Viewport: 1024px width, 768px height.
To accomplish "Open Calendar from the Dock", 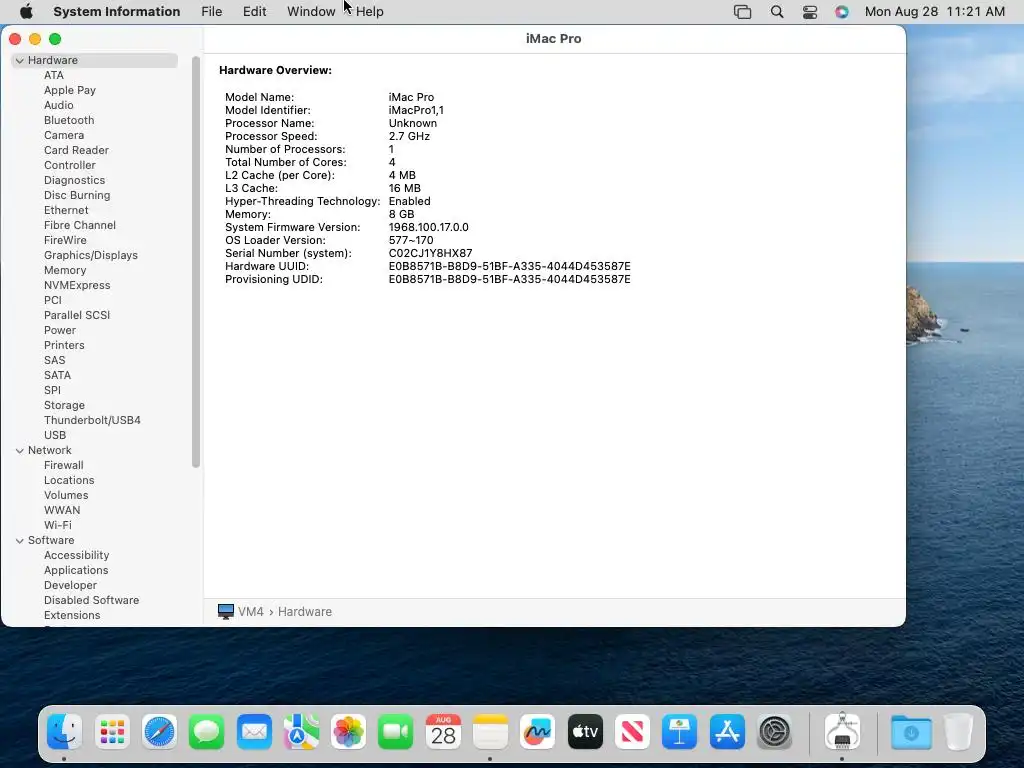I will click(x=443, y=731).
